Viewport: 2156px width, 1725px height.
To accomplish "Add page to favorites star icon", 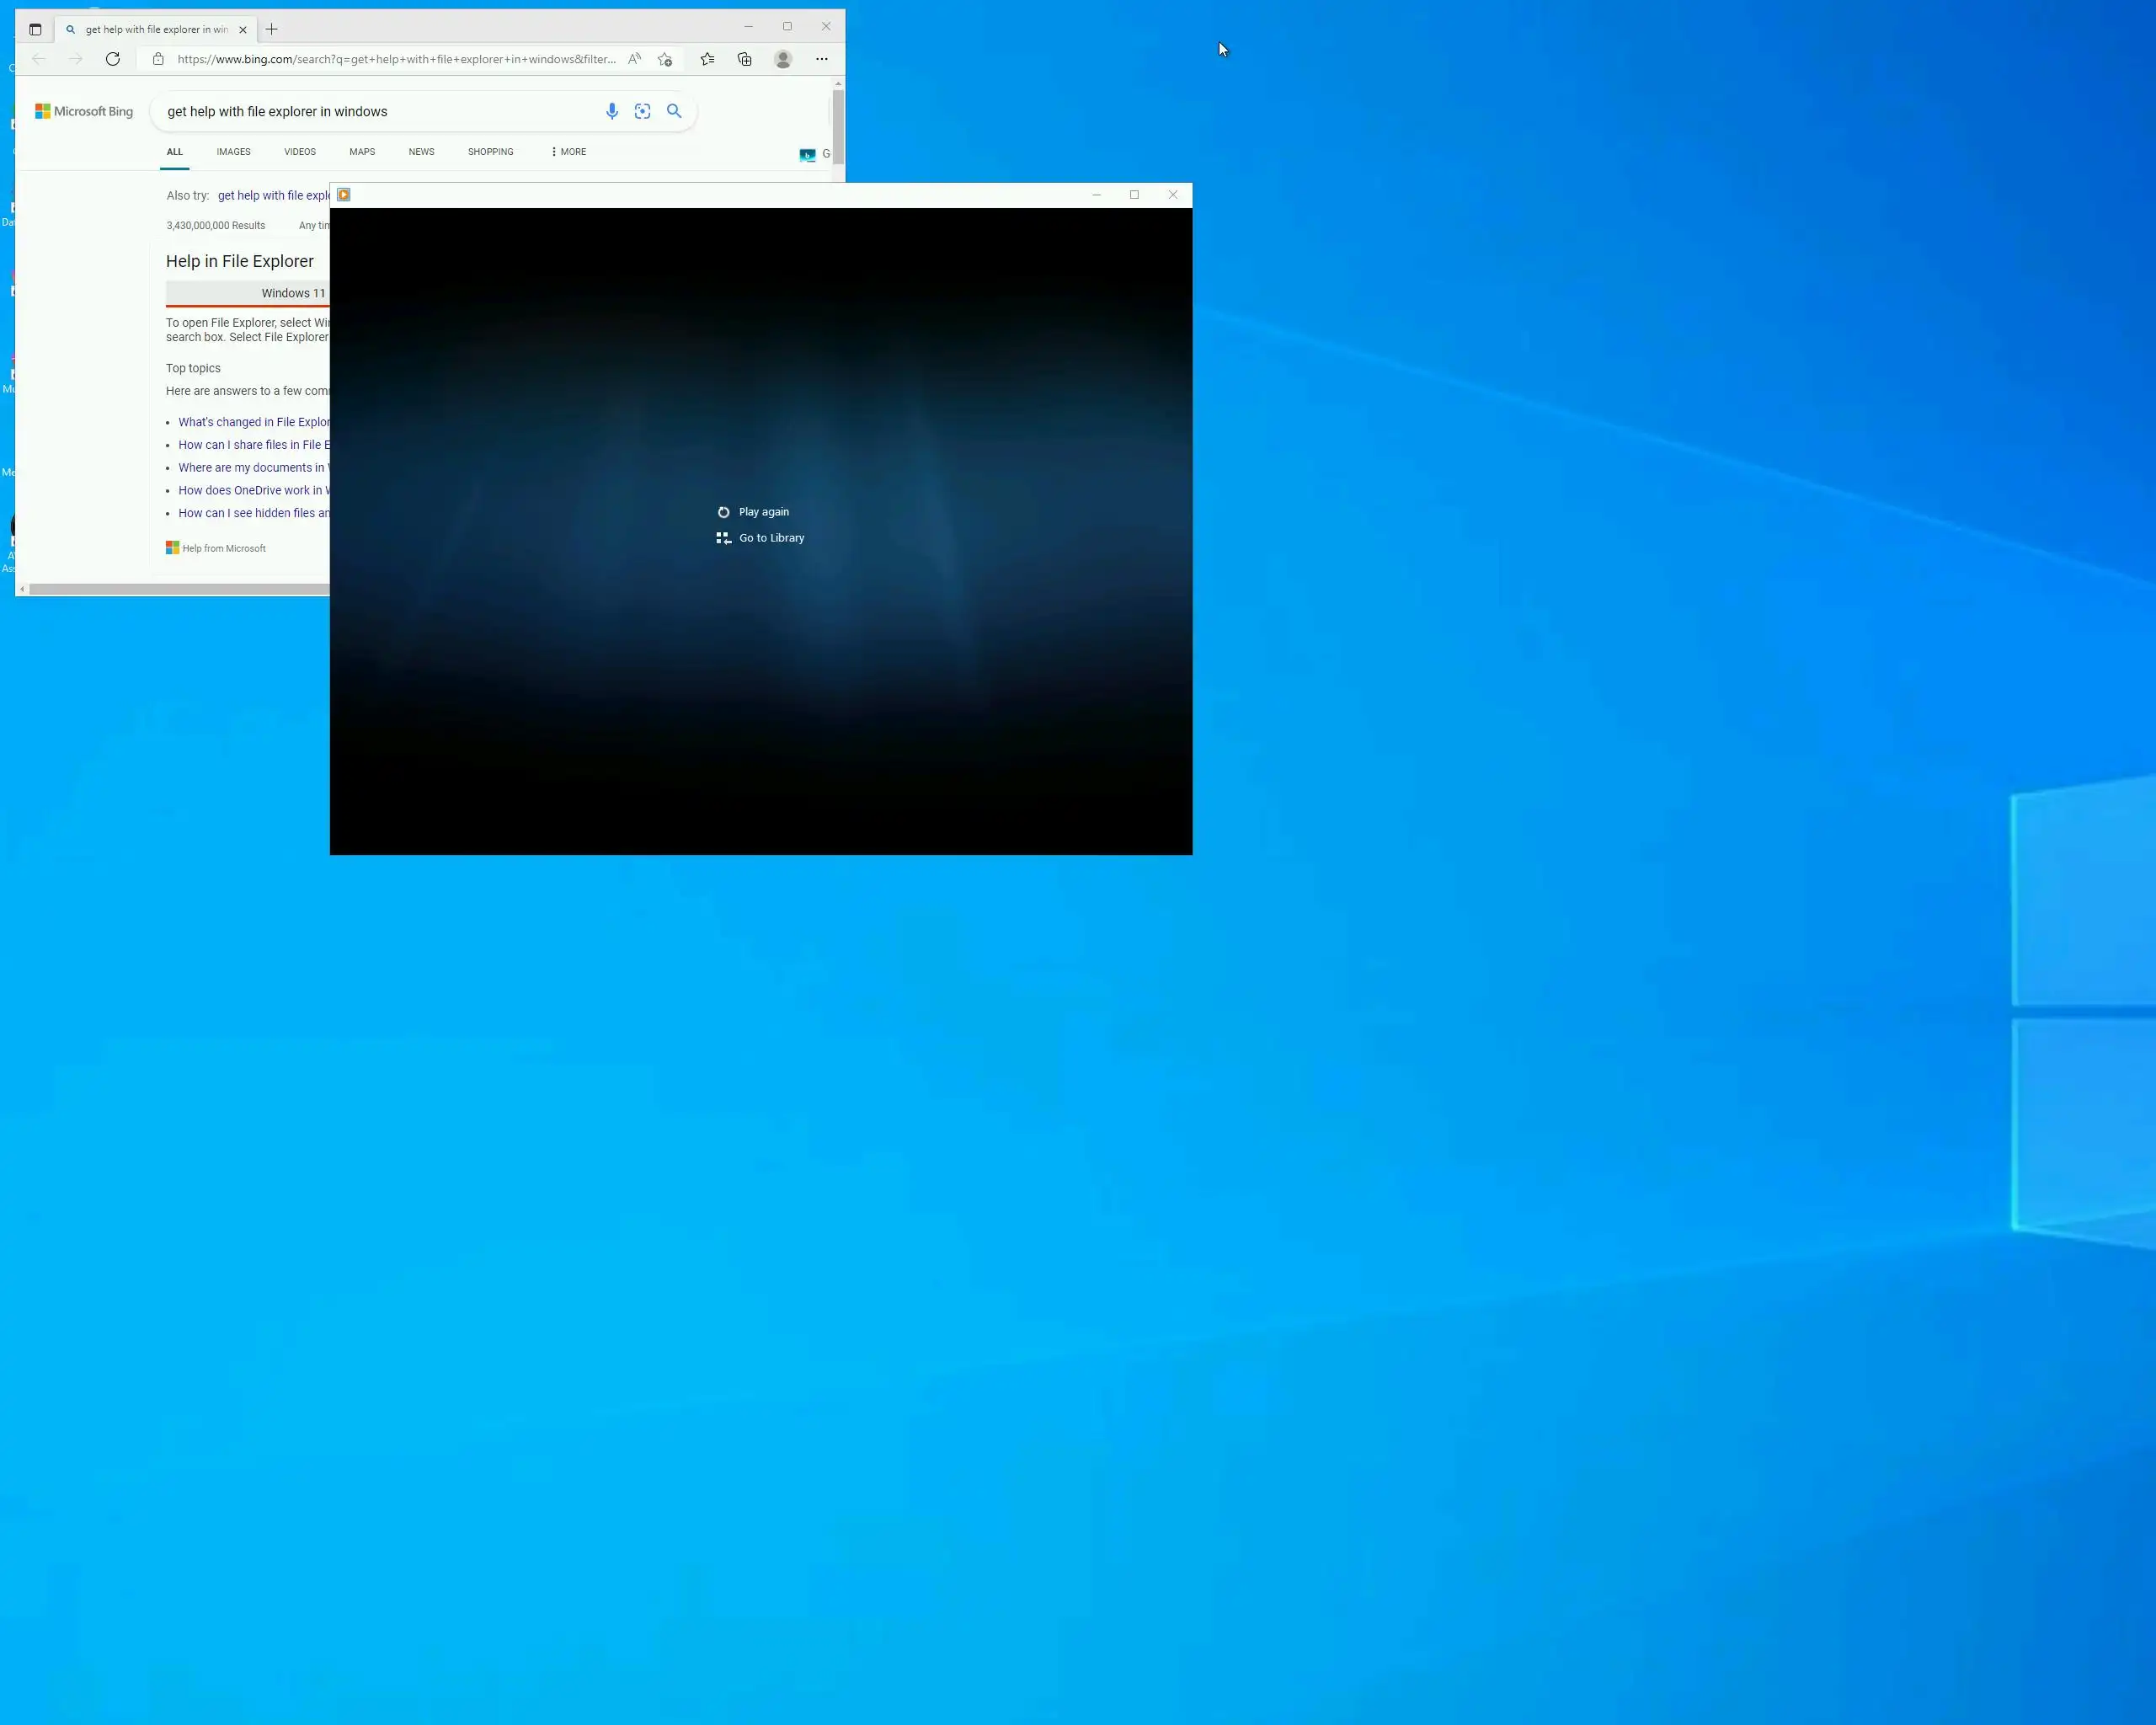I will click(x=665, y=59).
